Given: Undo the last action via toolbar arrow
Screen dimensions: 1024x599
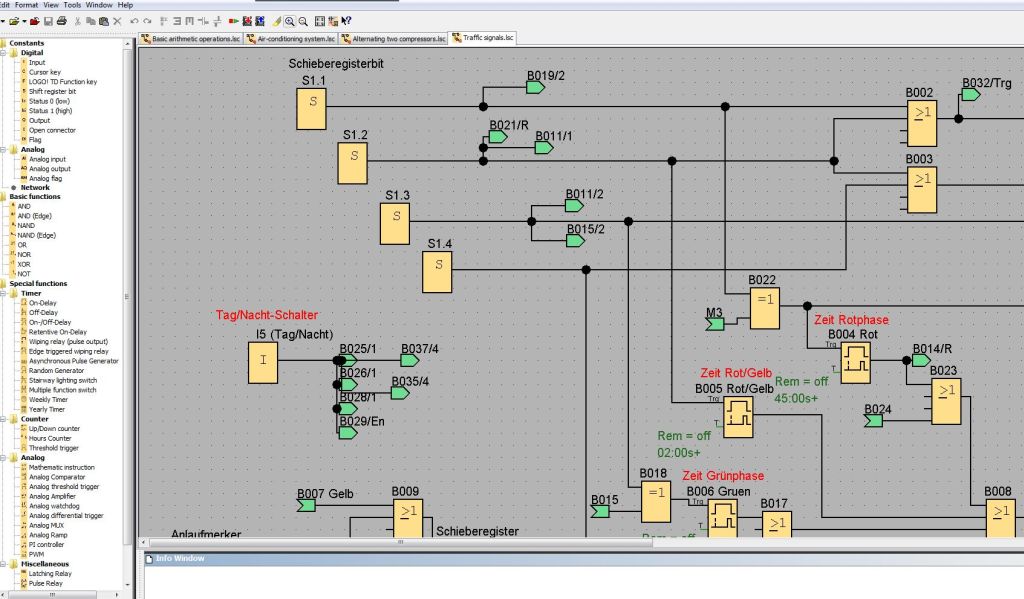Looking at the screenshot, I should [135, 22].
